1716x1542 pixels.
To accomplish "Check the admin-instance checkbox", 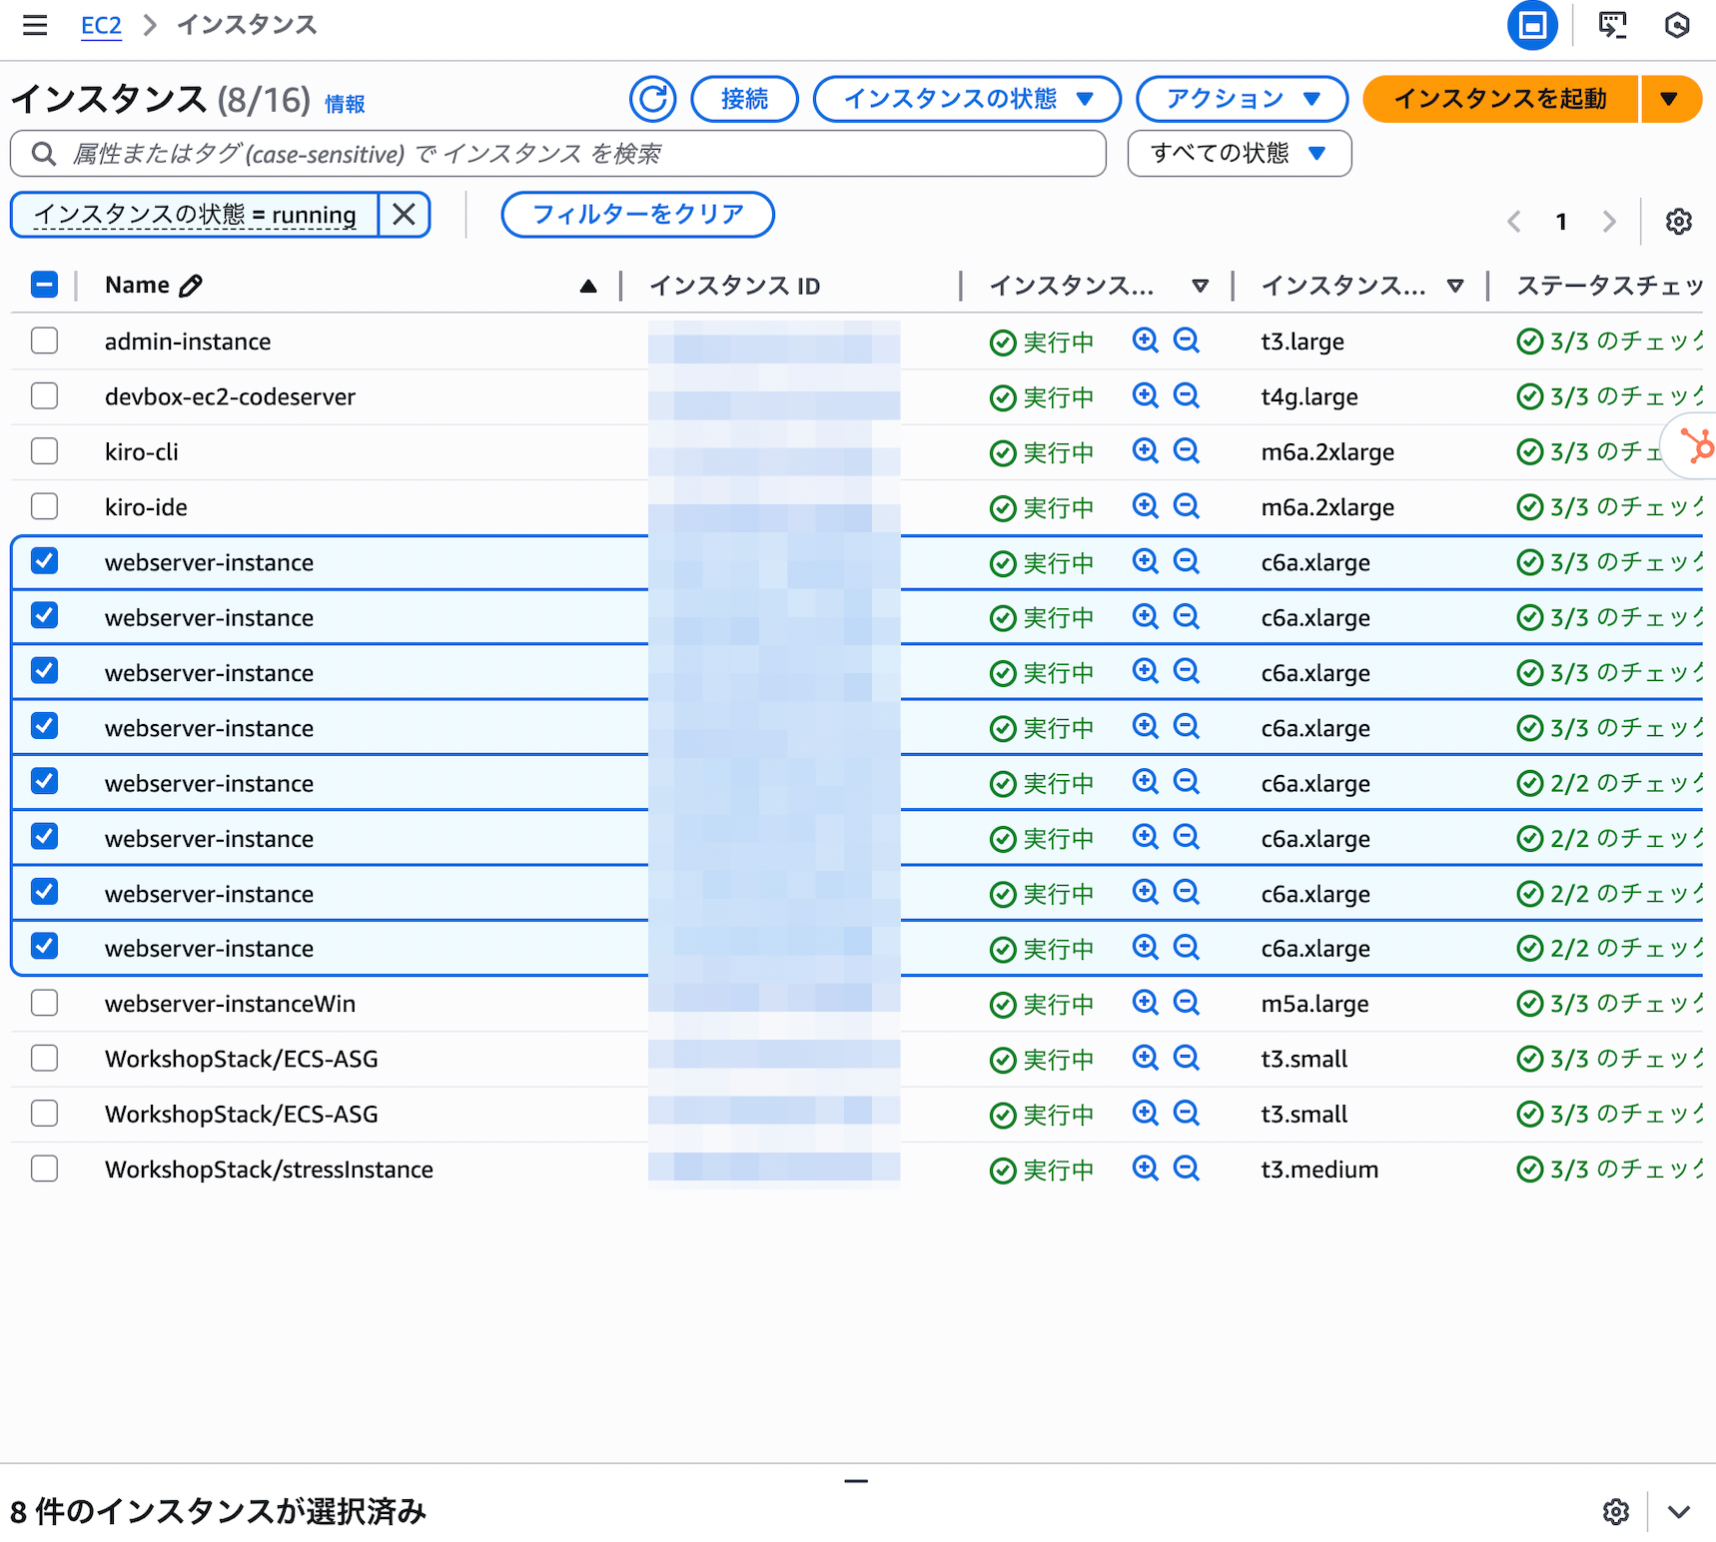I will [44, 341].
